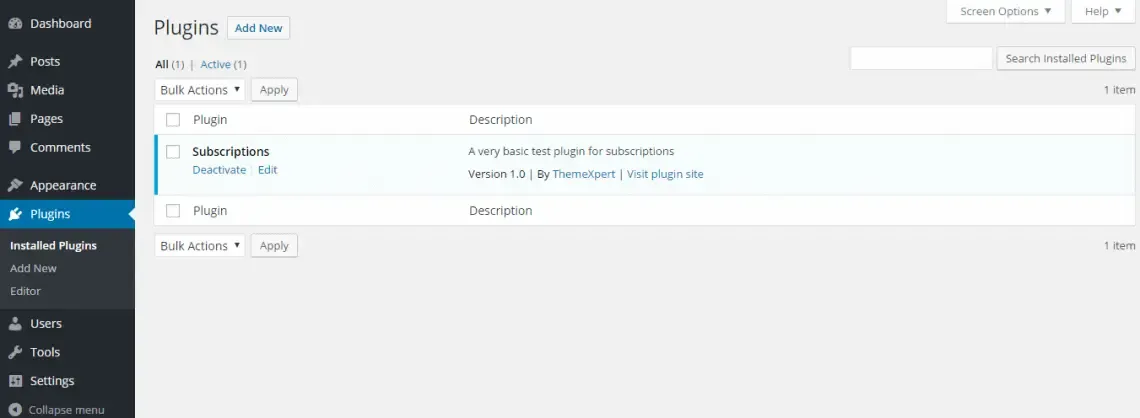Screen dimensions: 1140x418
Task: Expand the Screen Options panel
Action: pos(1005,12)
